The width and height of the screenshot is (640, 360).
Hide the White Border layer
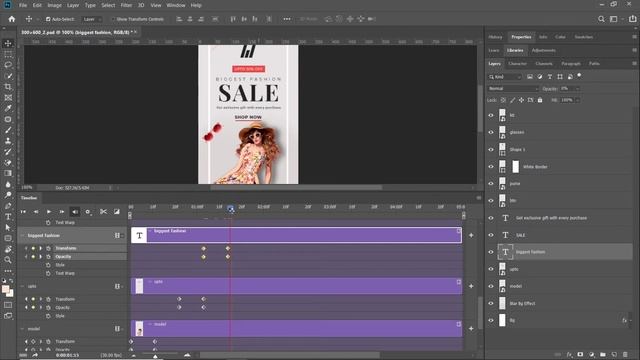[491, 167]
